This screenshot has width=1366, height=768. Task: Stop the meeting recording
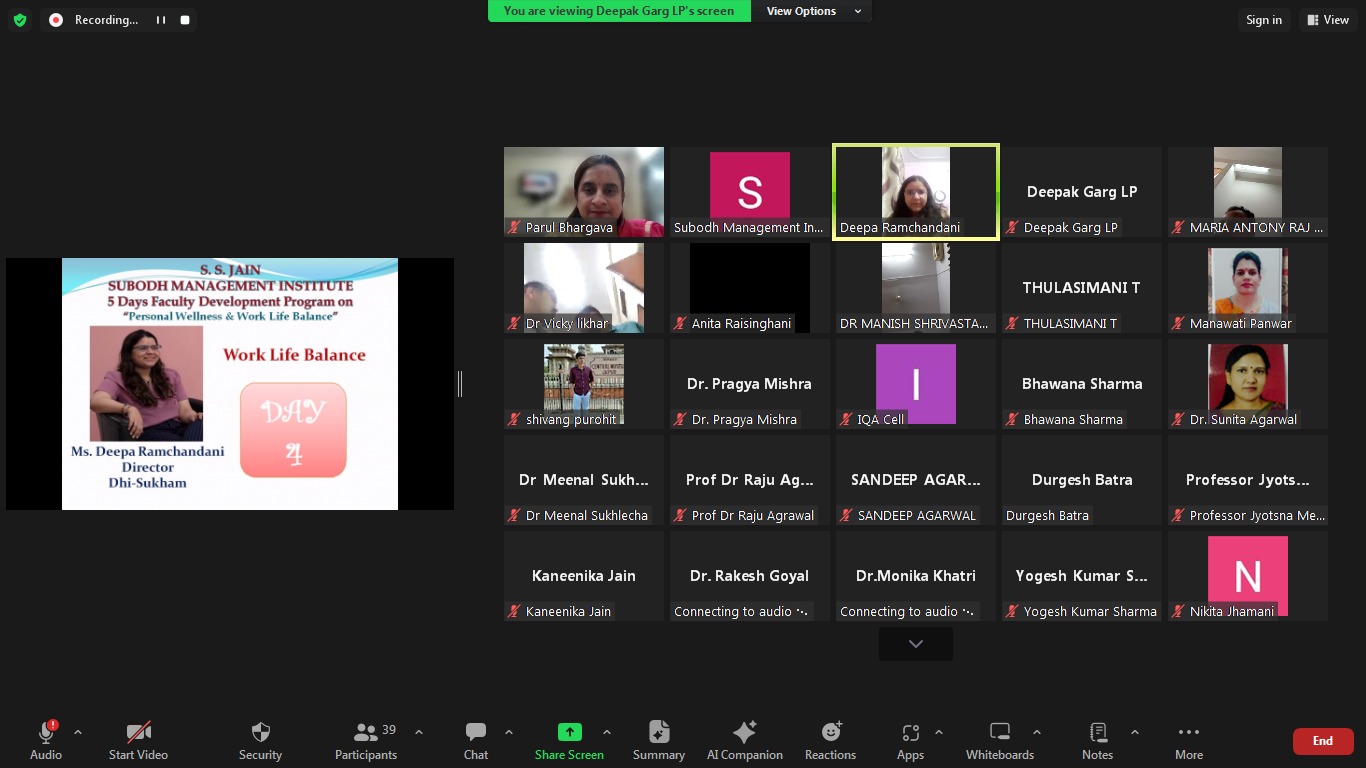click(x=185, y=20)
